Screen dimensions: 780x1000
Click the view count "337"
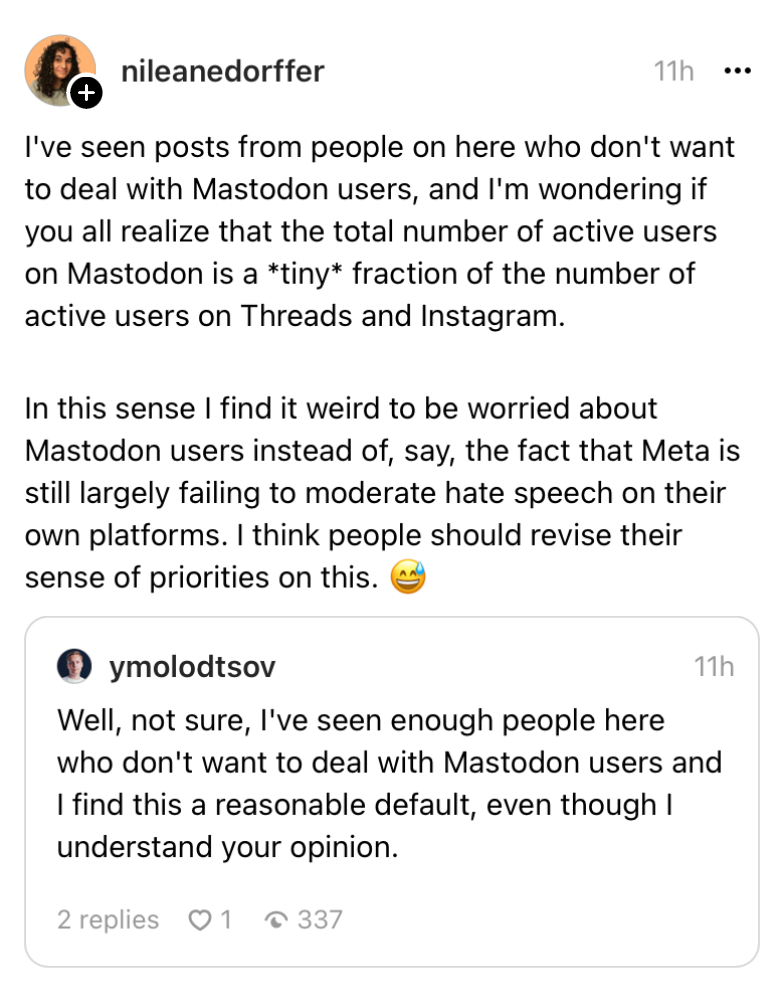click(x=320, y=919)
